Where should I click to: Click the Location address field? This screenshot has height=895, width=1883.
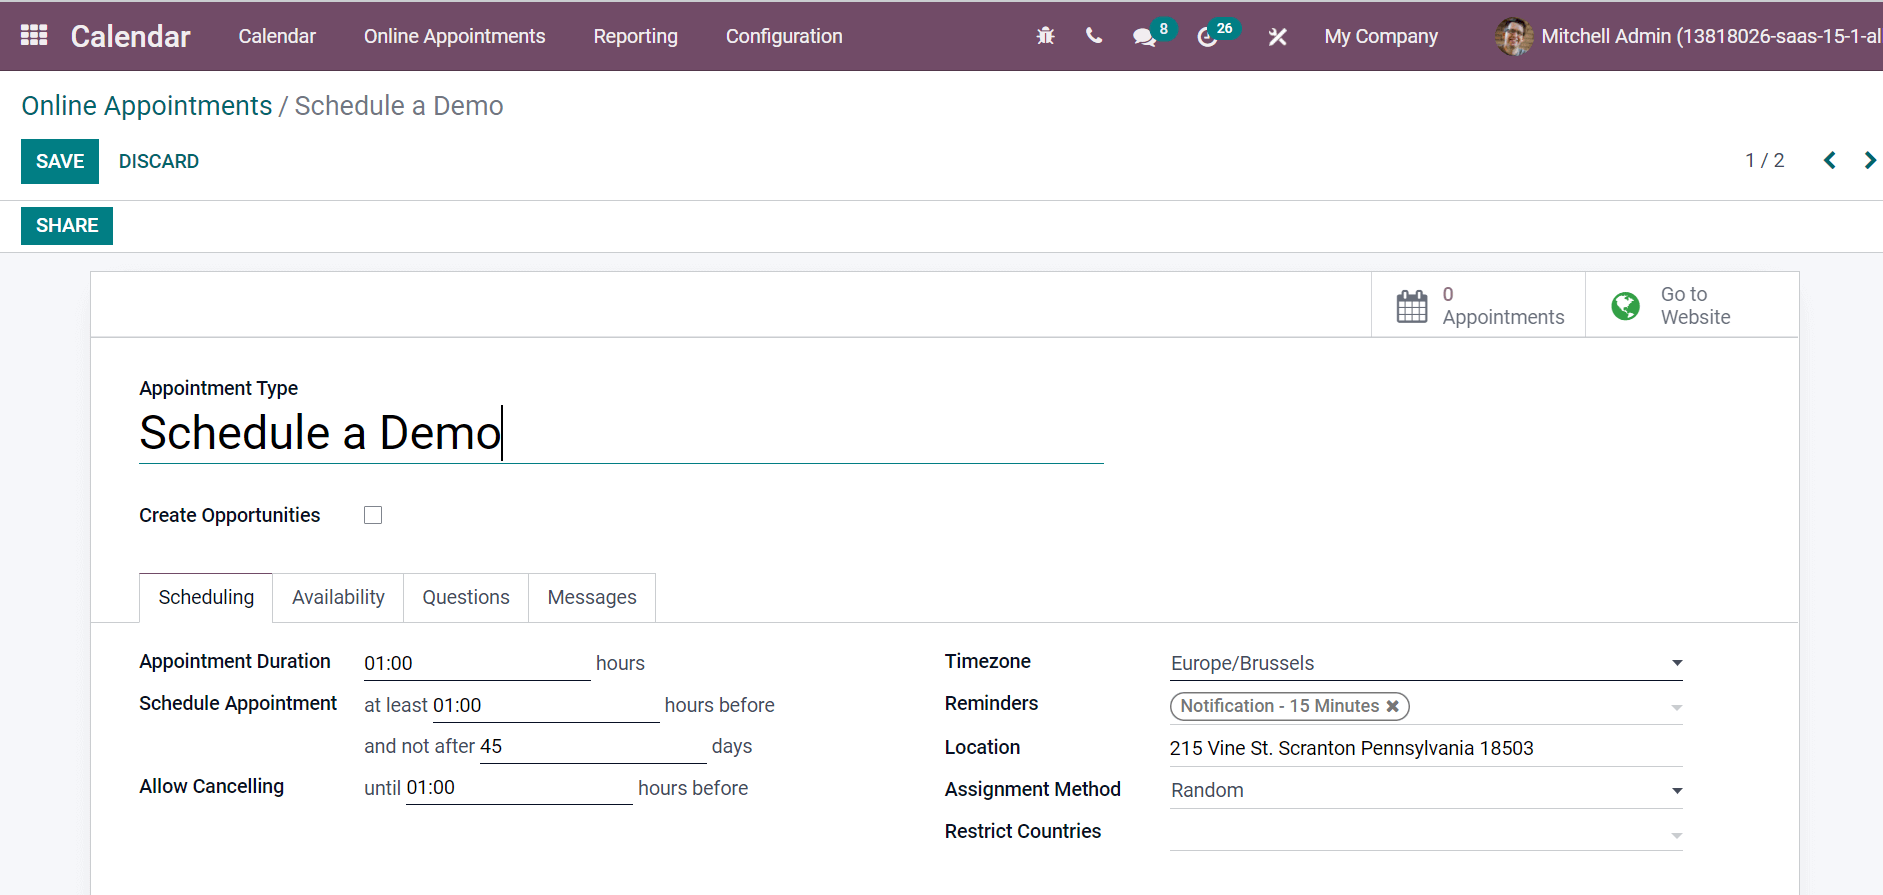(x=1426, y=748)
